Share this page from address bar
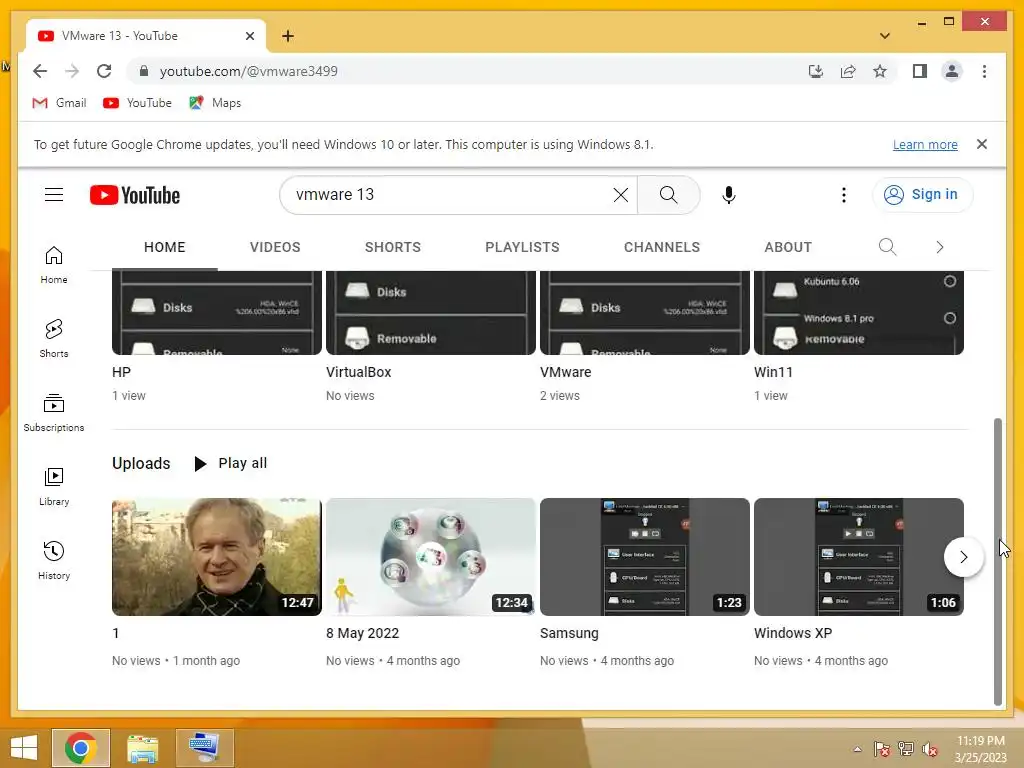 coord(848,71)
